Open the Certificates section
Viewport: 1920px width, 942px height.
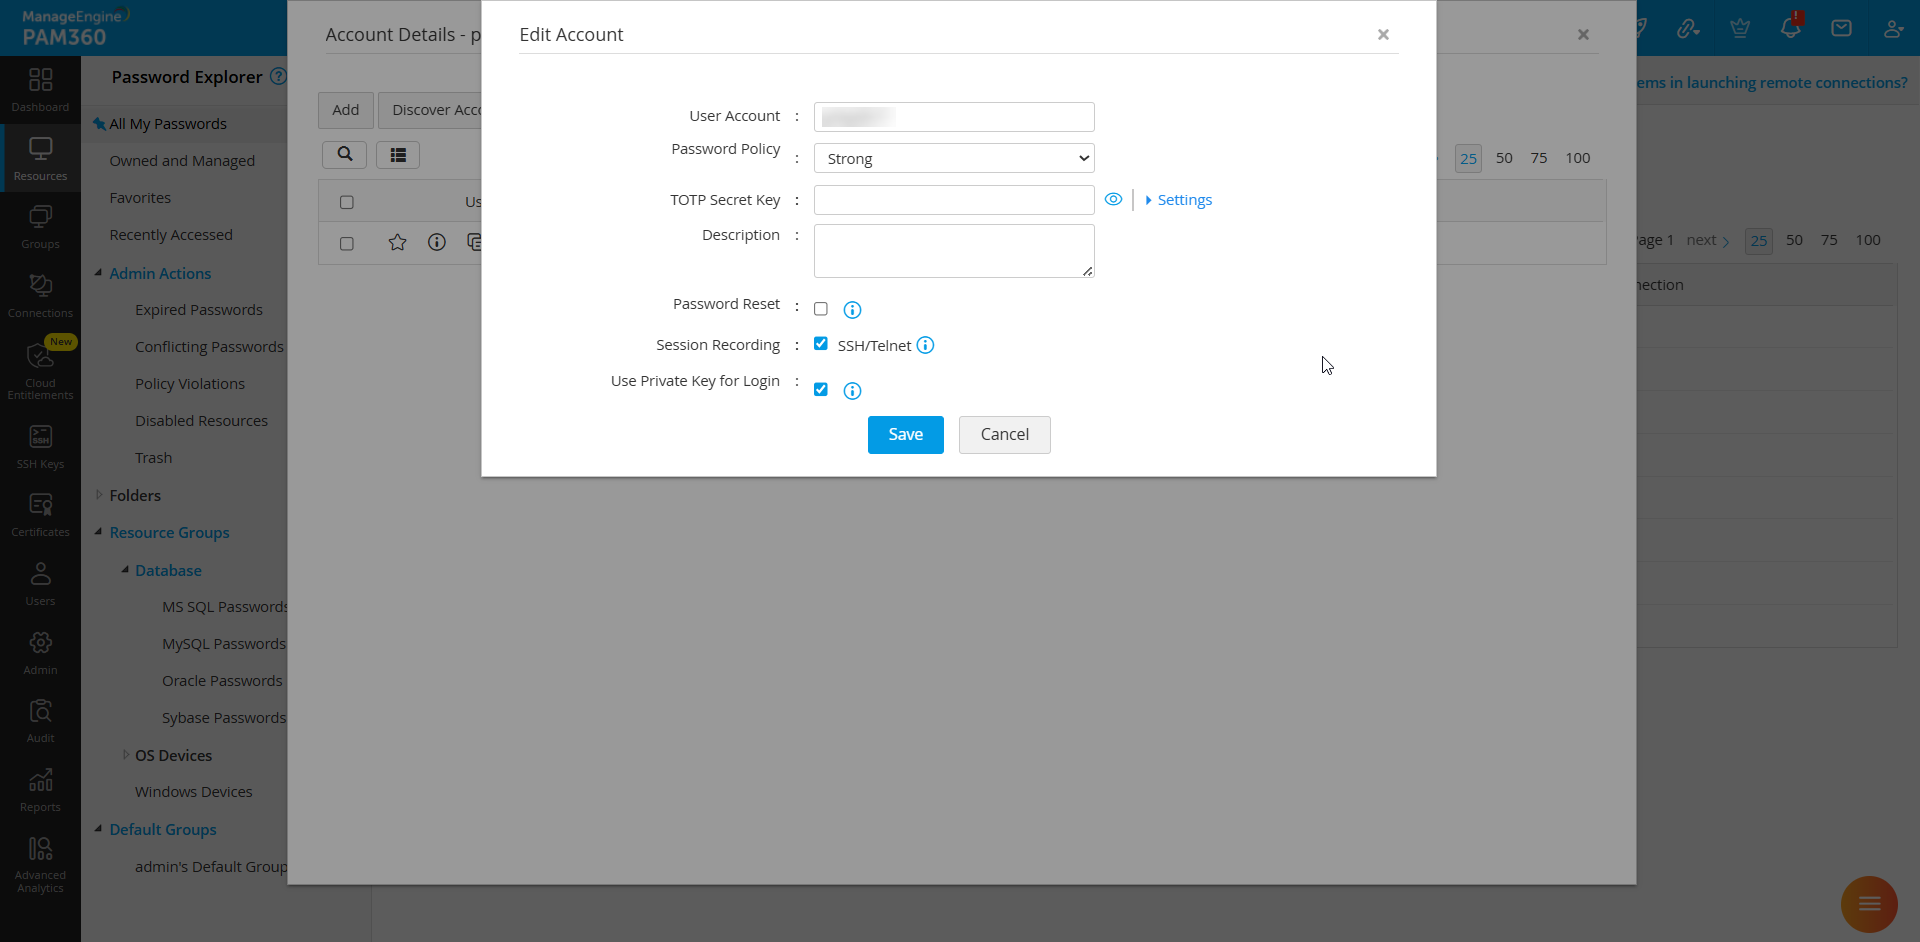point(40,512)
